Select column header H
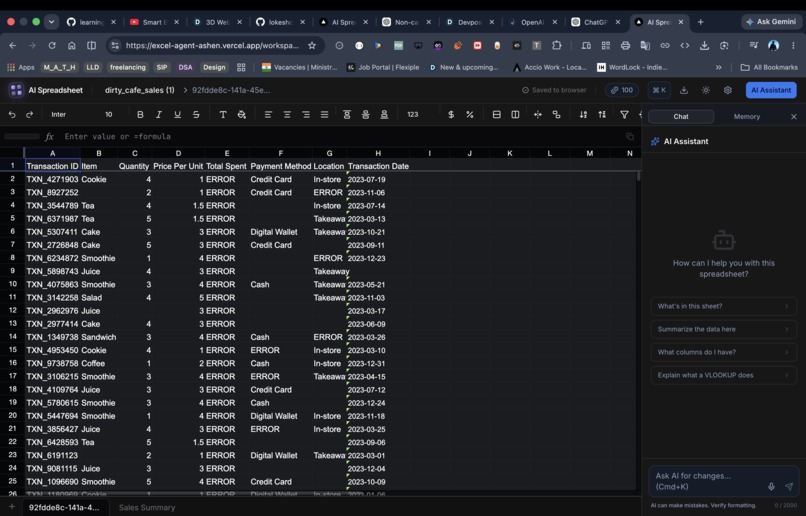Image resolution: width=806 pixels, height=516 pixels. [x=378, y=153]
